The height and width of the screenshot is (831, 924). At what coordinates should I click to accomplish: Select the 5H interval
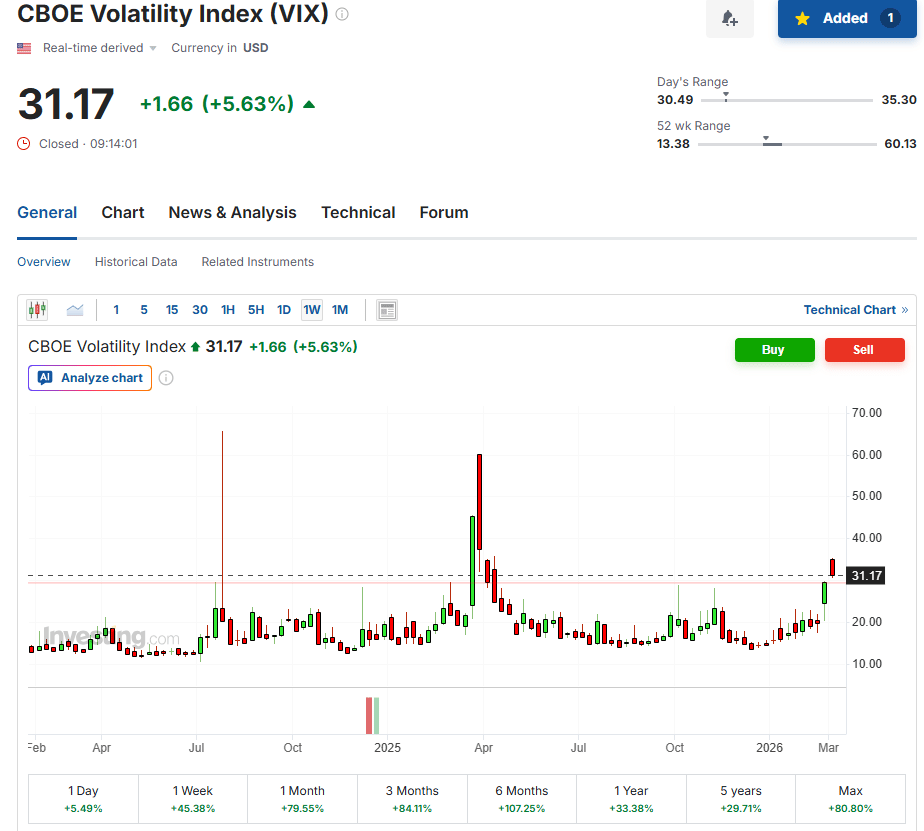click(256, 310)
